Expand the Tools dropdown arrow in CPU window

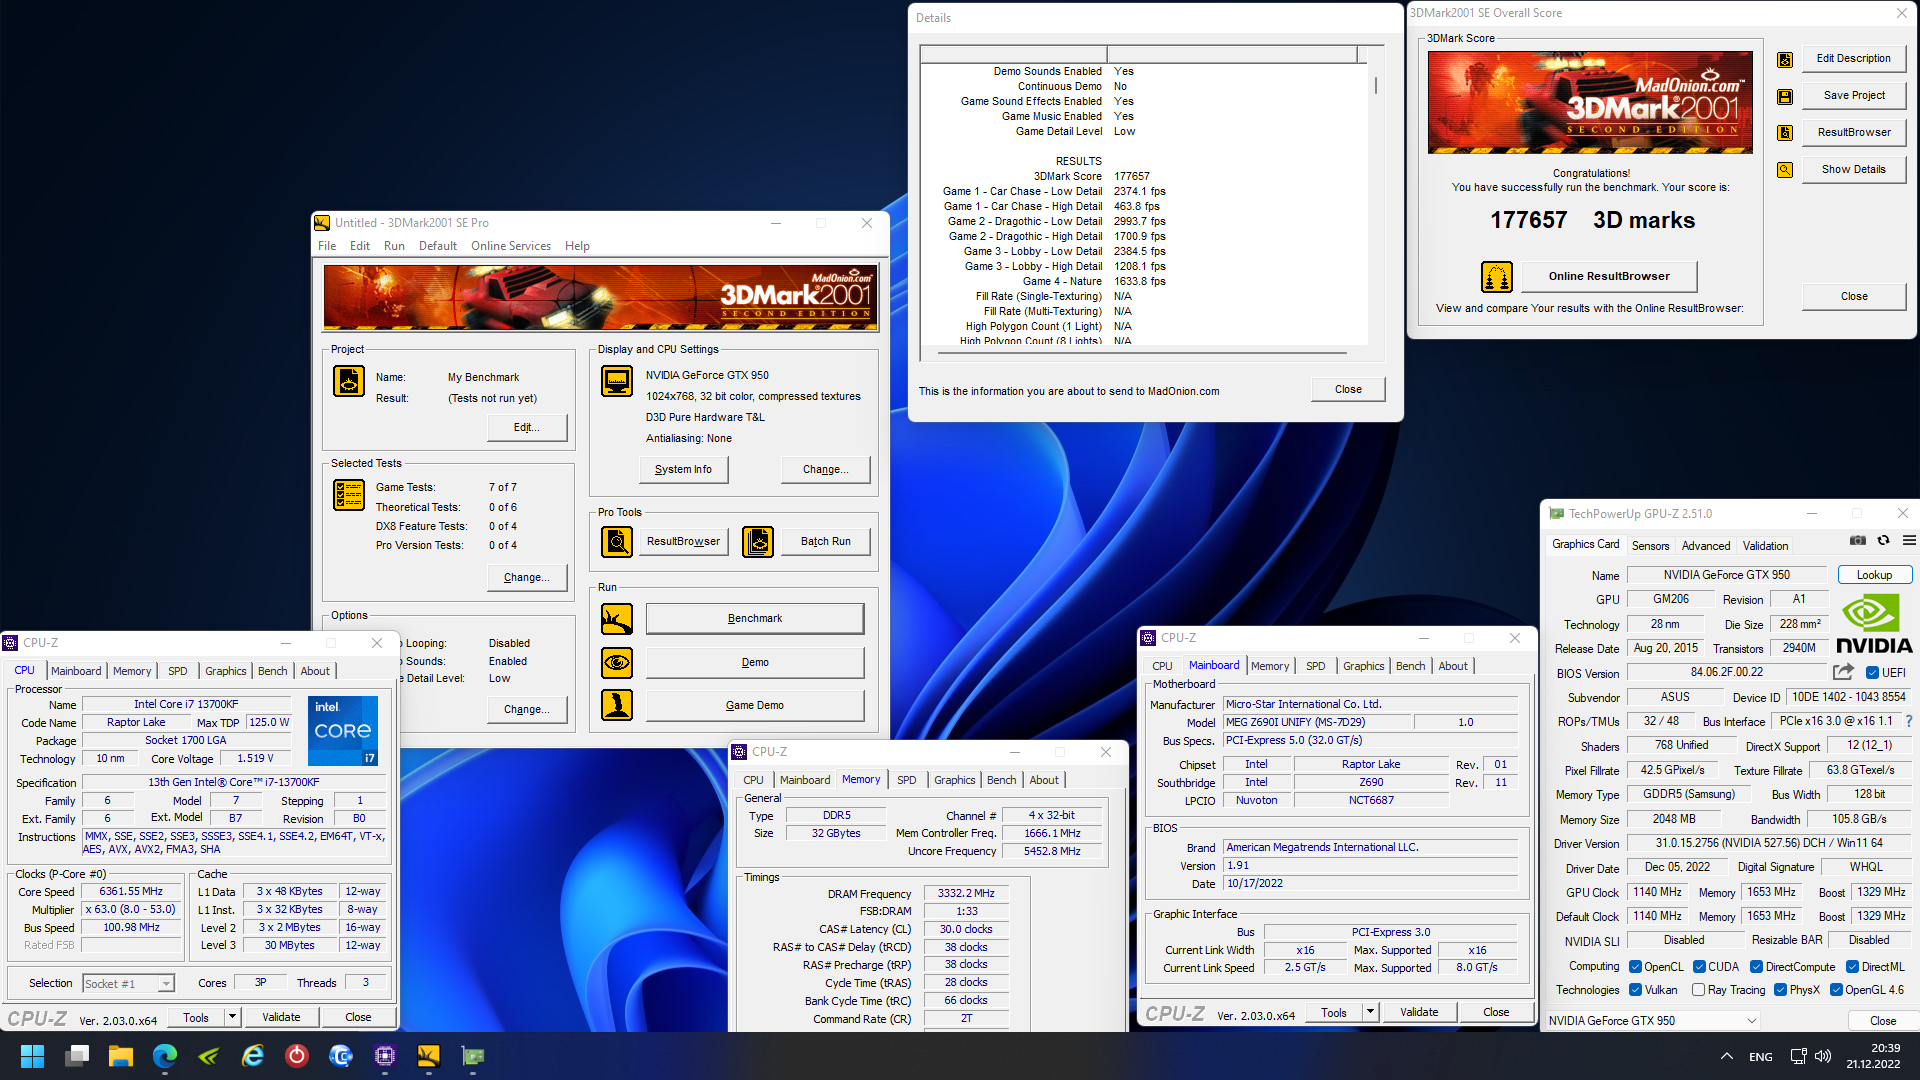pyautogui.click(x=232, y=1017)
